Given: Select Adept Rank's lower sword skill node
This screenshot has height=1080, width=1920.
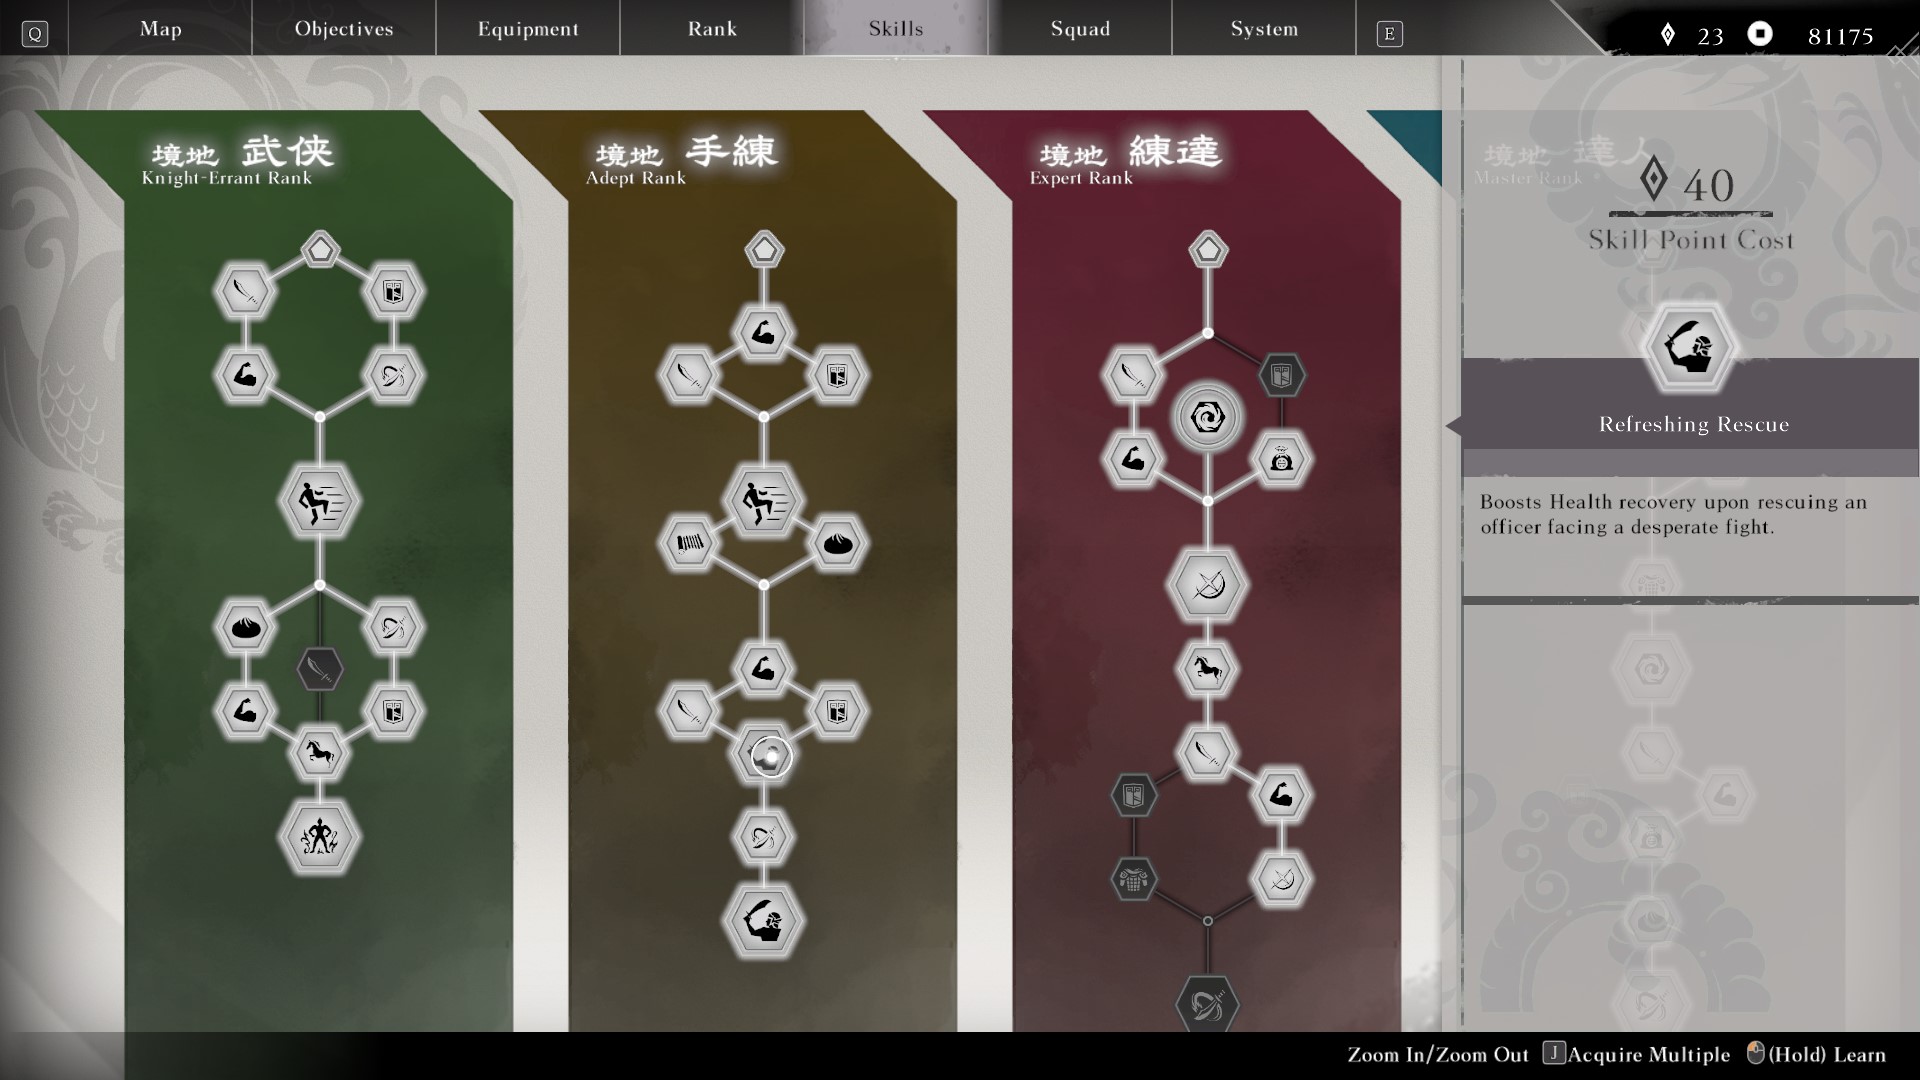Looking at the screenshot, I should [690, 711].
